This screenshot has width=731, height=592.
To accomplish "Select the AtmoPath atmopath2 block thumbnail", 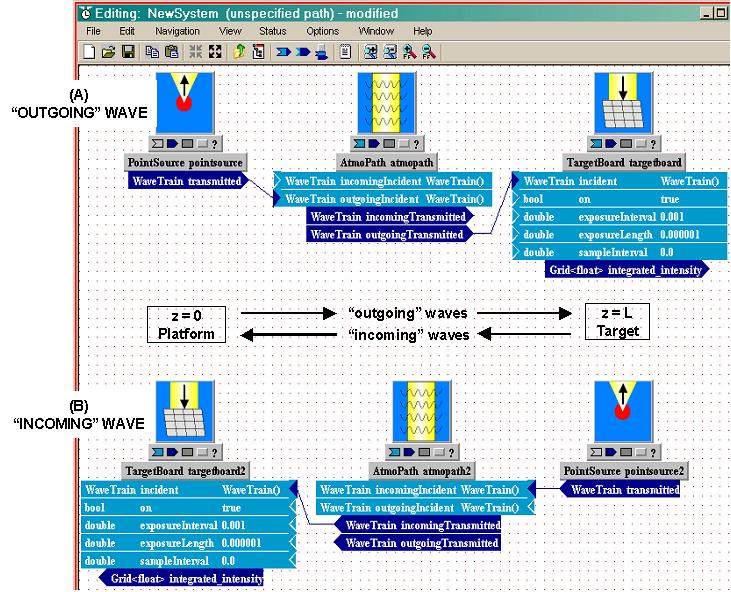I will pos(421,412).
